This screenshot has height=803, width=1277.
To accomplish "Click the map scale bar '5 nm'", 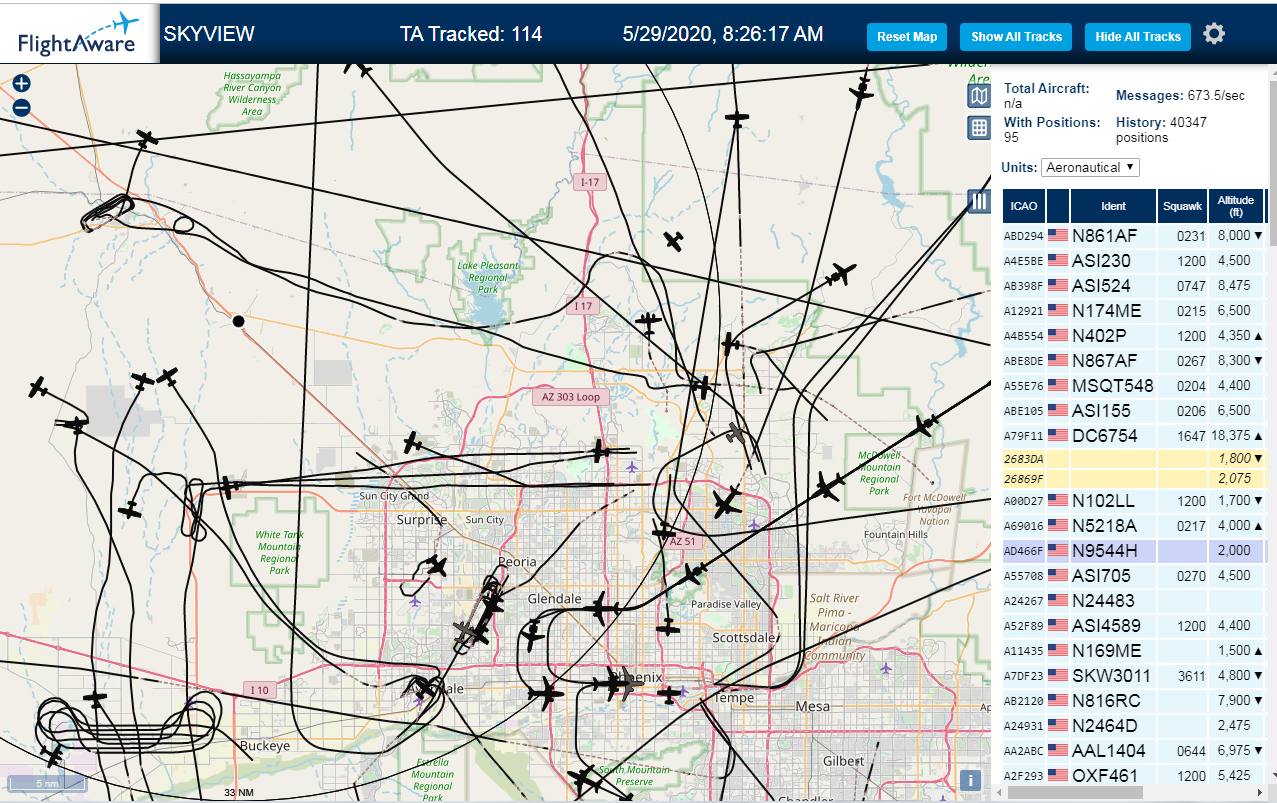I will coord(47,784).
